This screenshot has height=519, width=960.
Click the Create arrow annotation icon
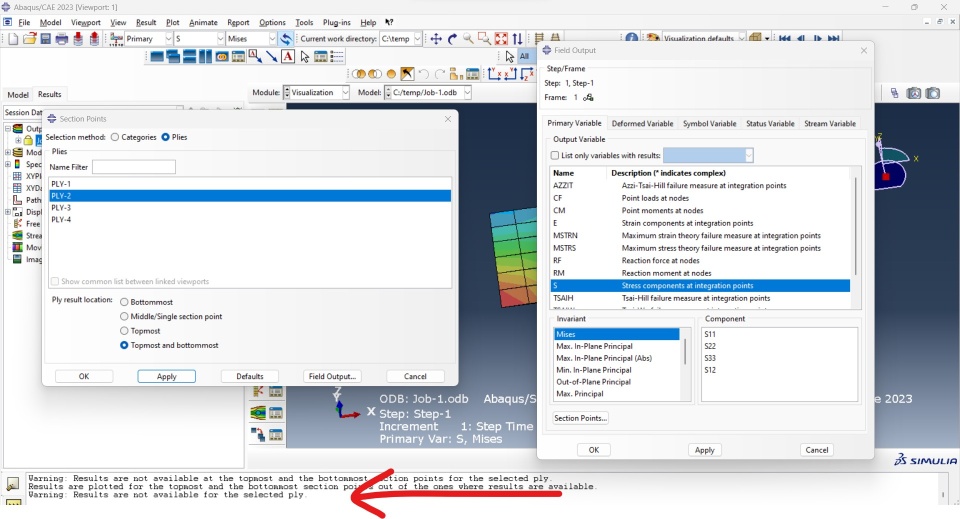point(271,57)
